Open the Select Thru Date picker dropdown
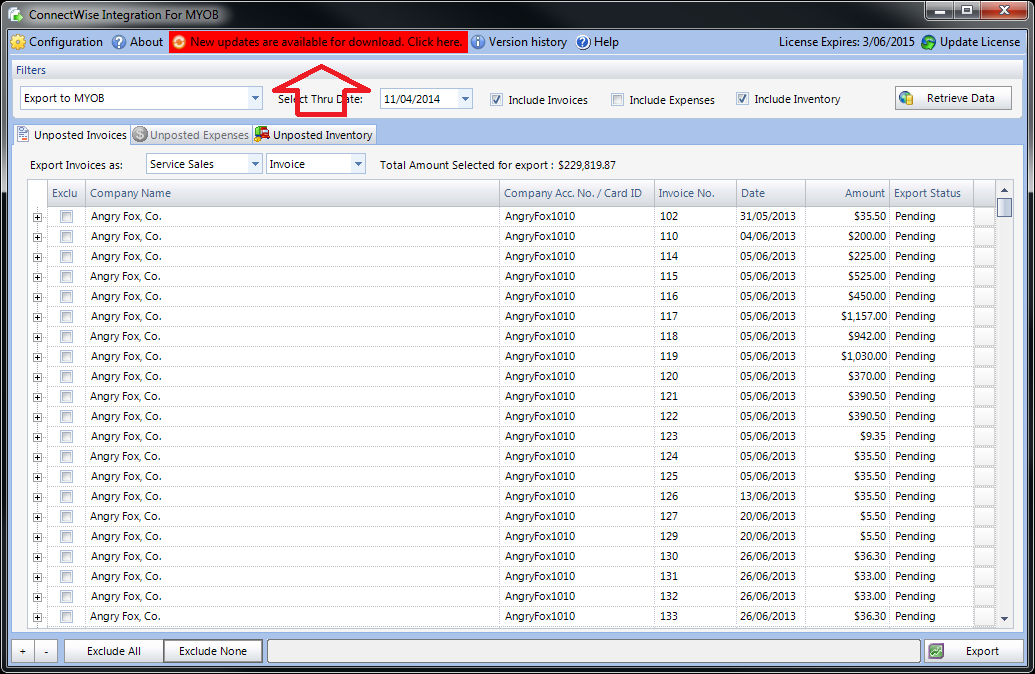Screen dimensions: 1035x674 [465, 99]
